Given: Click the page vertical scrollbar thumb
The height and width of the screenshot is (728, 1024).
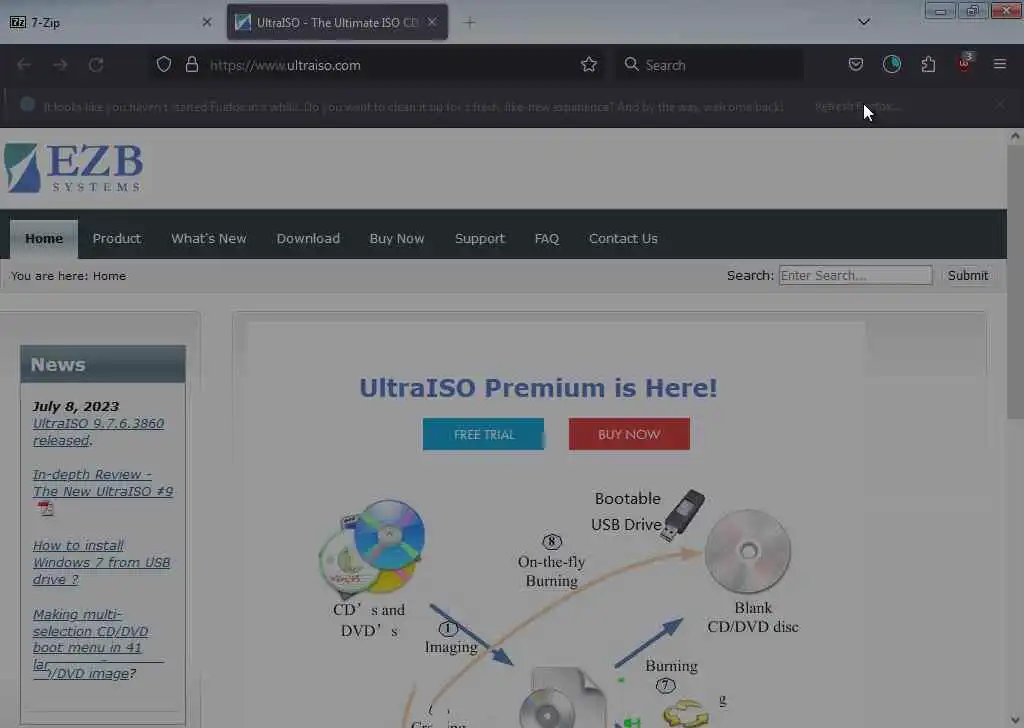Looking at the screenshot, I should (1015, 281).
